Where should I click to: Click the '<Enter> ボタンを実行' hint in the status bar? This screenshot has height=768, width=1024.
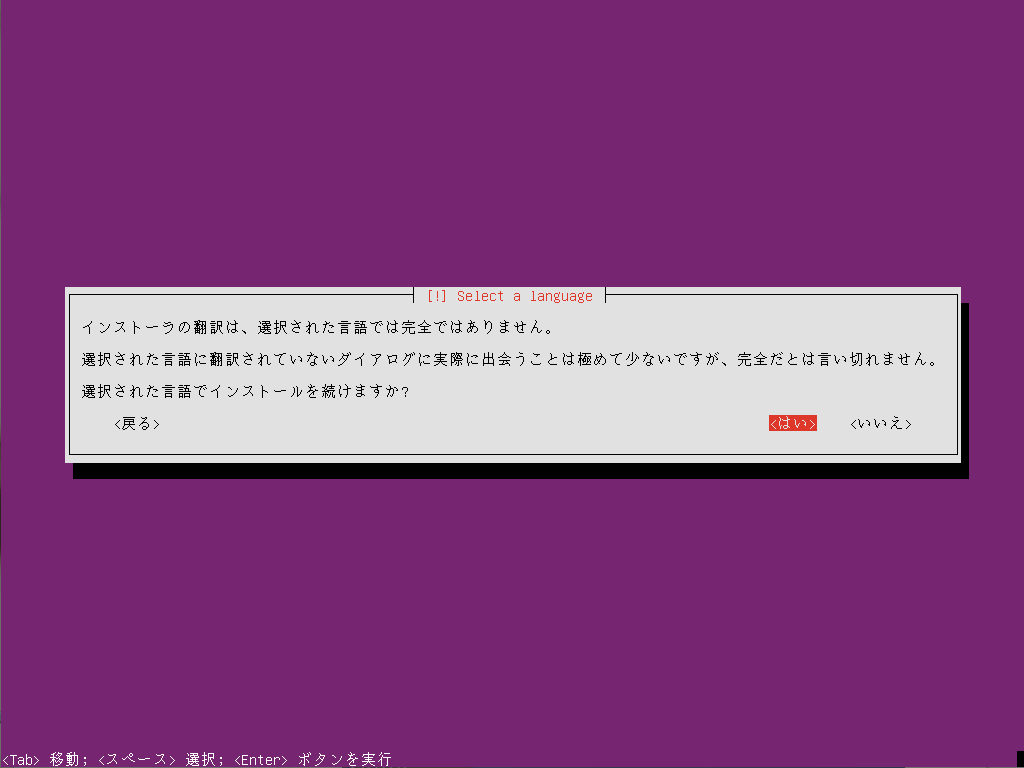pyautogui.click(x=312, y=760)
